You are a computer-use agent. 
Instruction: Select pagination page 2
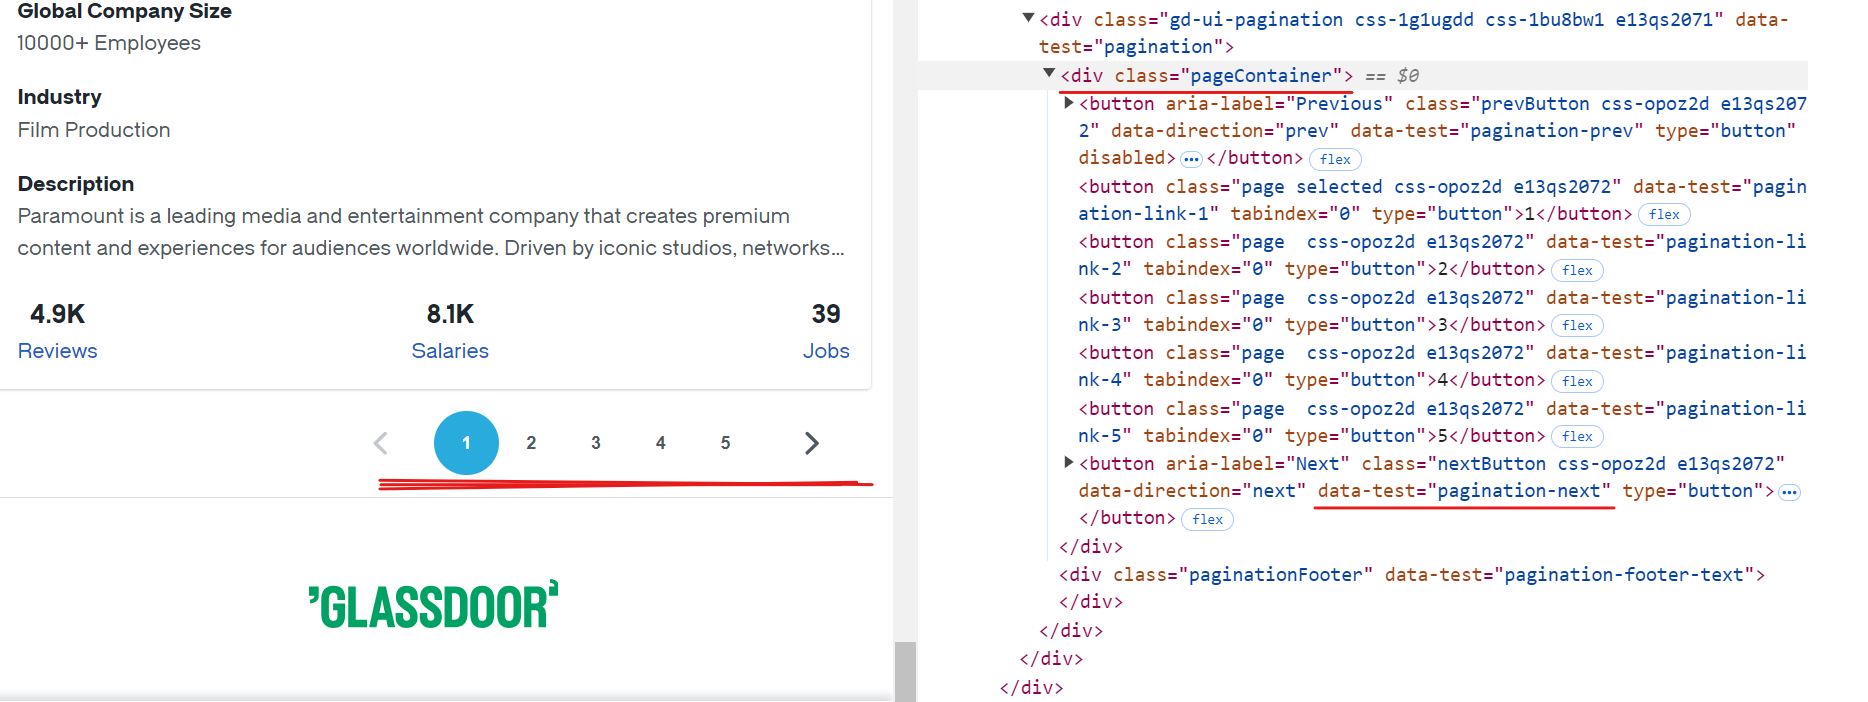point(531,443)
